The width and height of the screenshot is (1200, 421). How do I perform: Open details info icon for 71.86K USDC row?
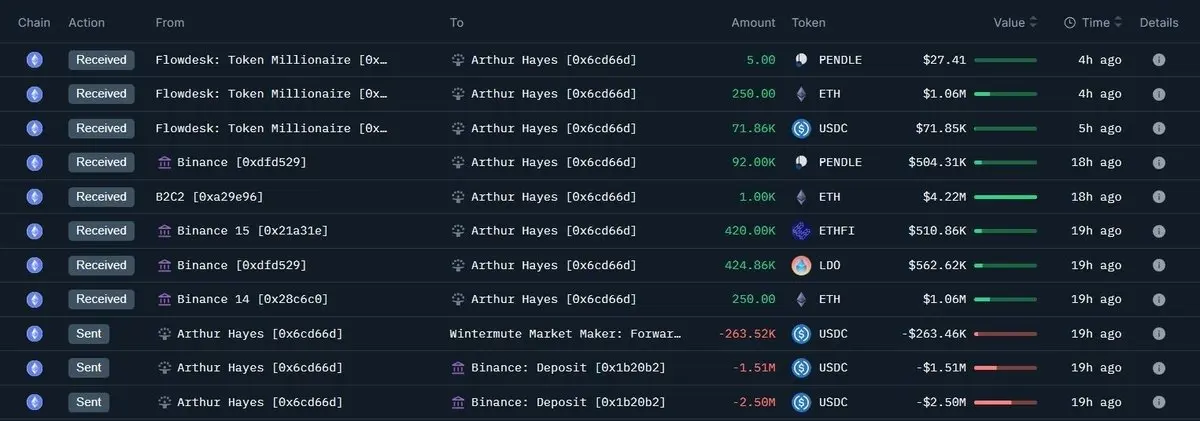pos(1159,128)
